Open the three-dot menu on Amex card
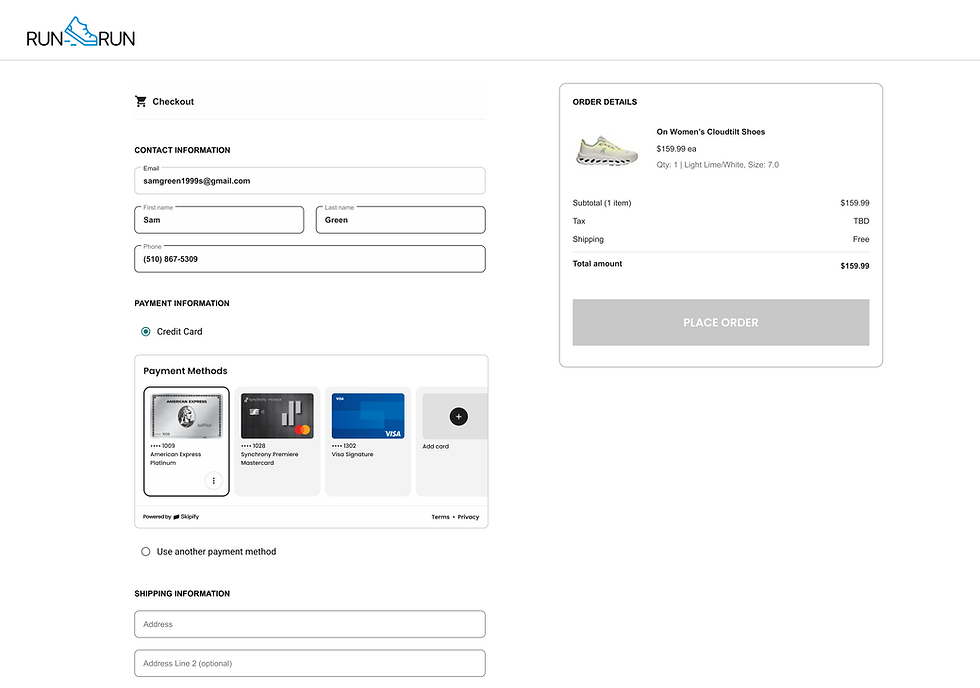980x688 pixels. click(x=214, y=481)
